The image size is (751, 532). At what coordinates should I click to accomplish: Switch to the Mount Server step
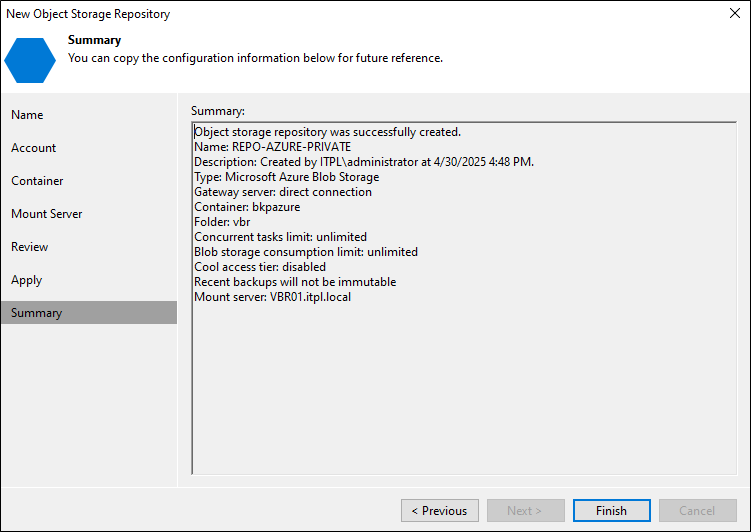(x=46, y=214)
